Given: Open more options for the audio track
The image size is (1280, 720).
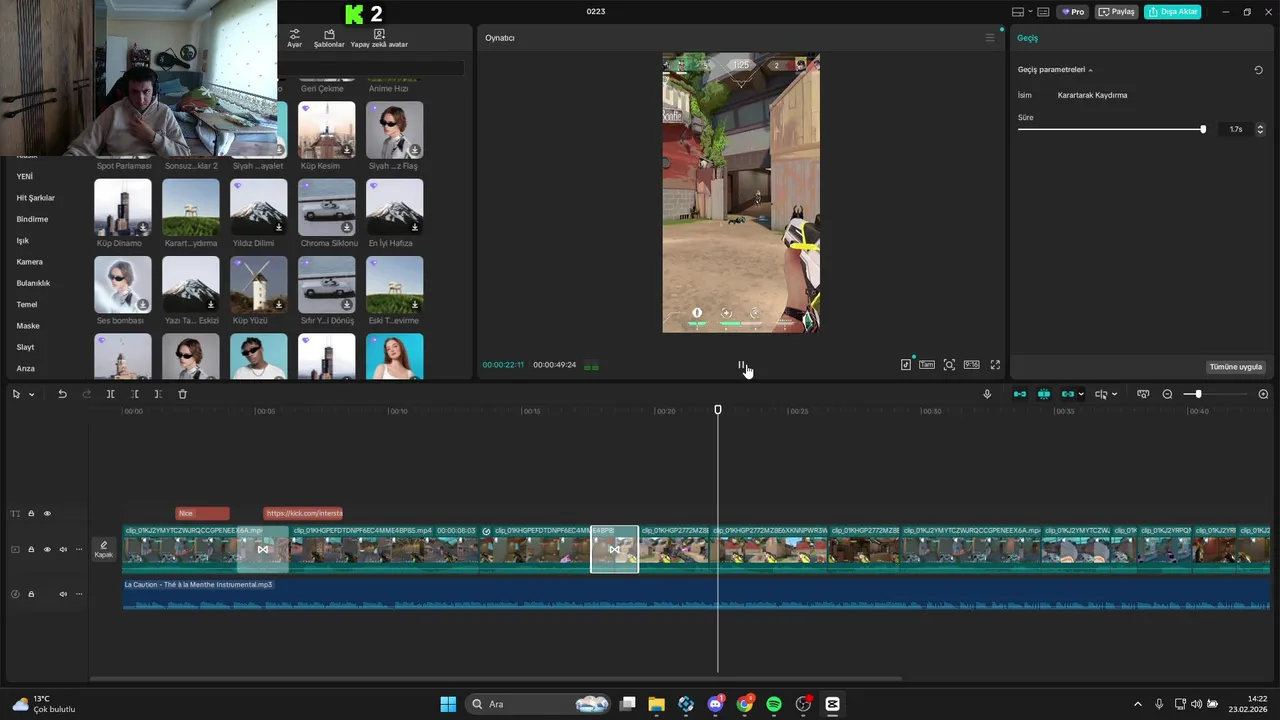Looking at the screenshot, I should click(79, 594).
